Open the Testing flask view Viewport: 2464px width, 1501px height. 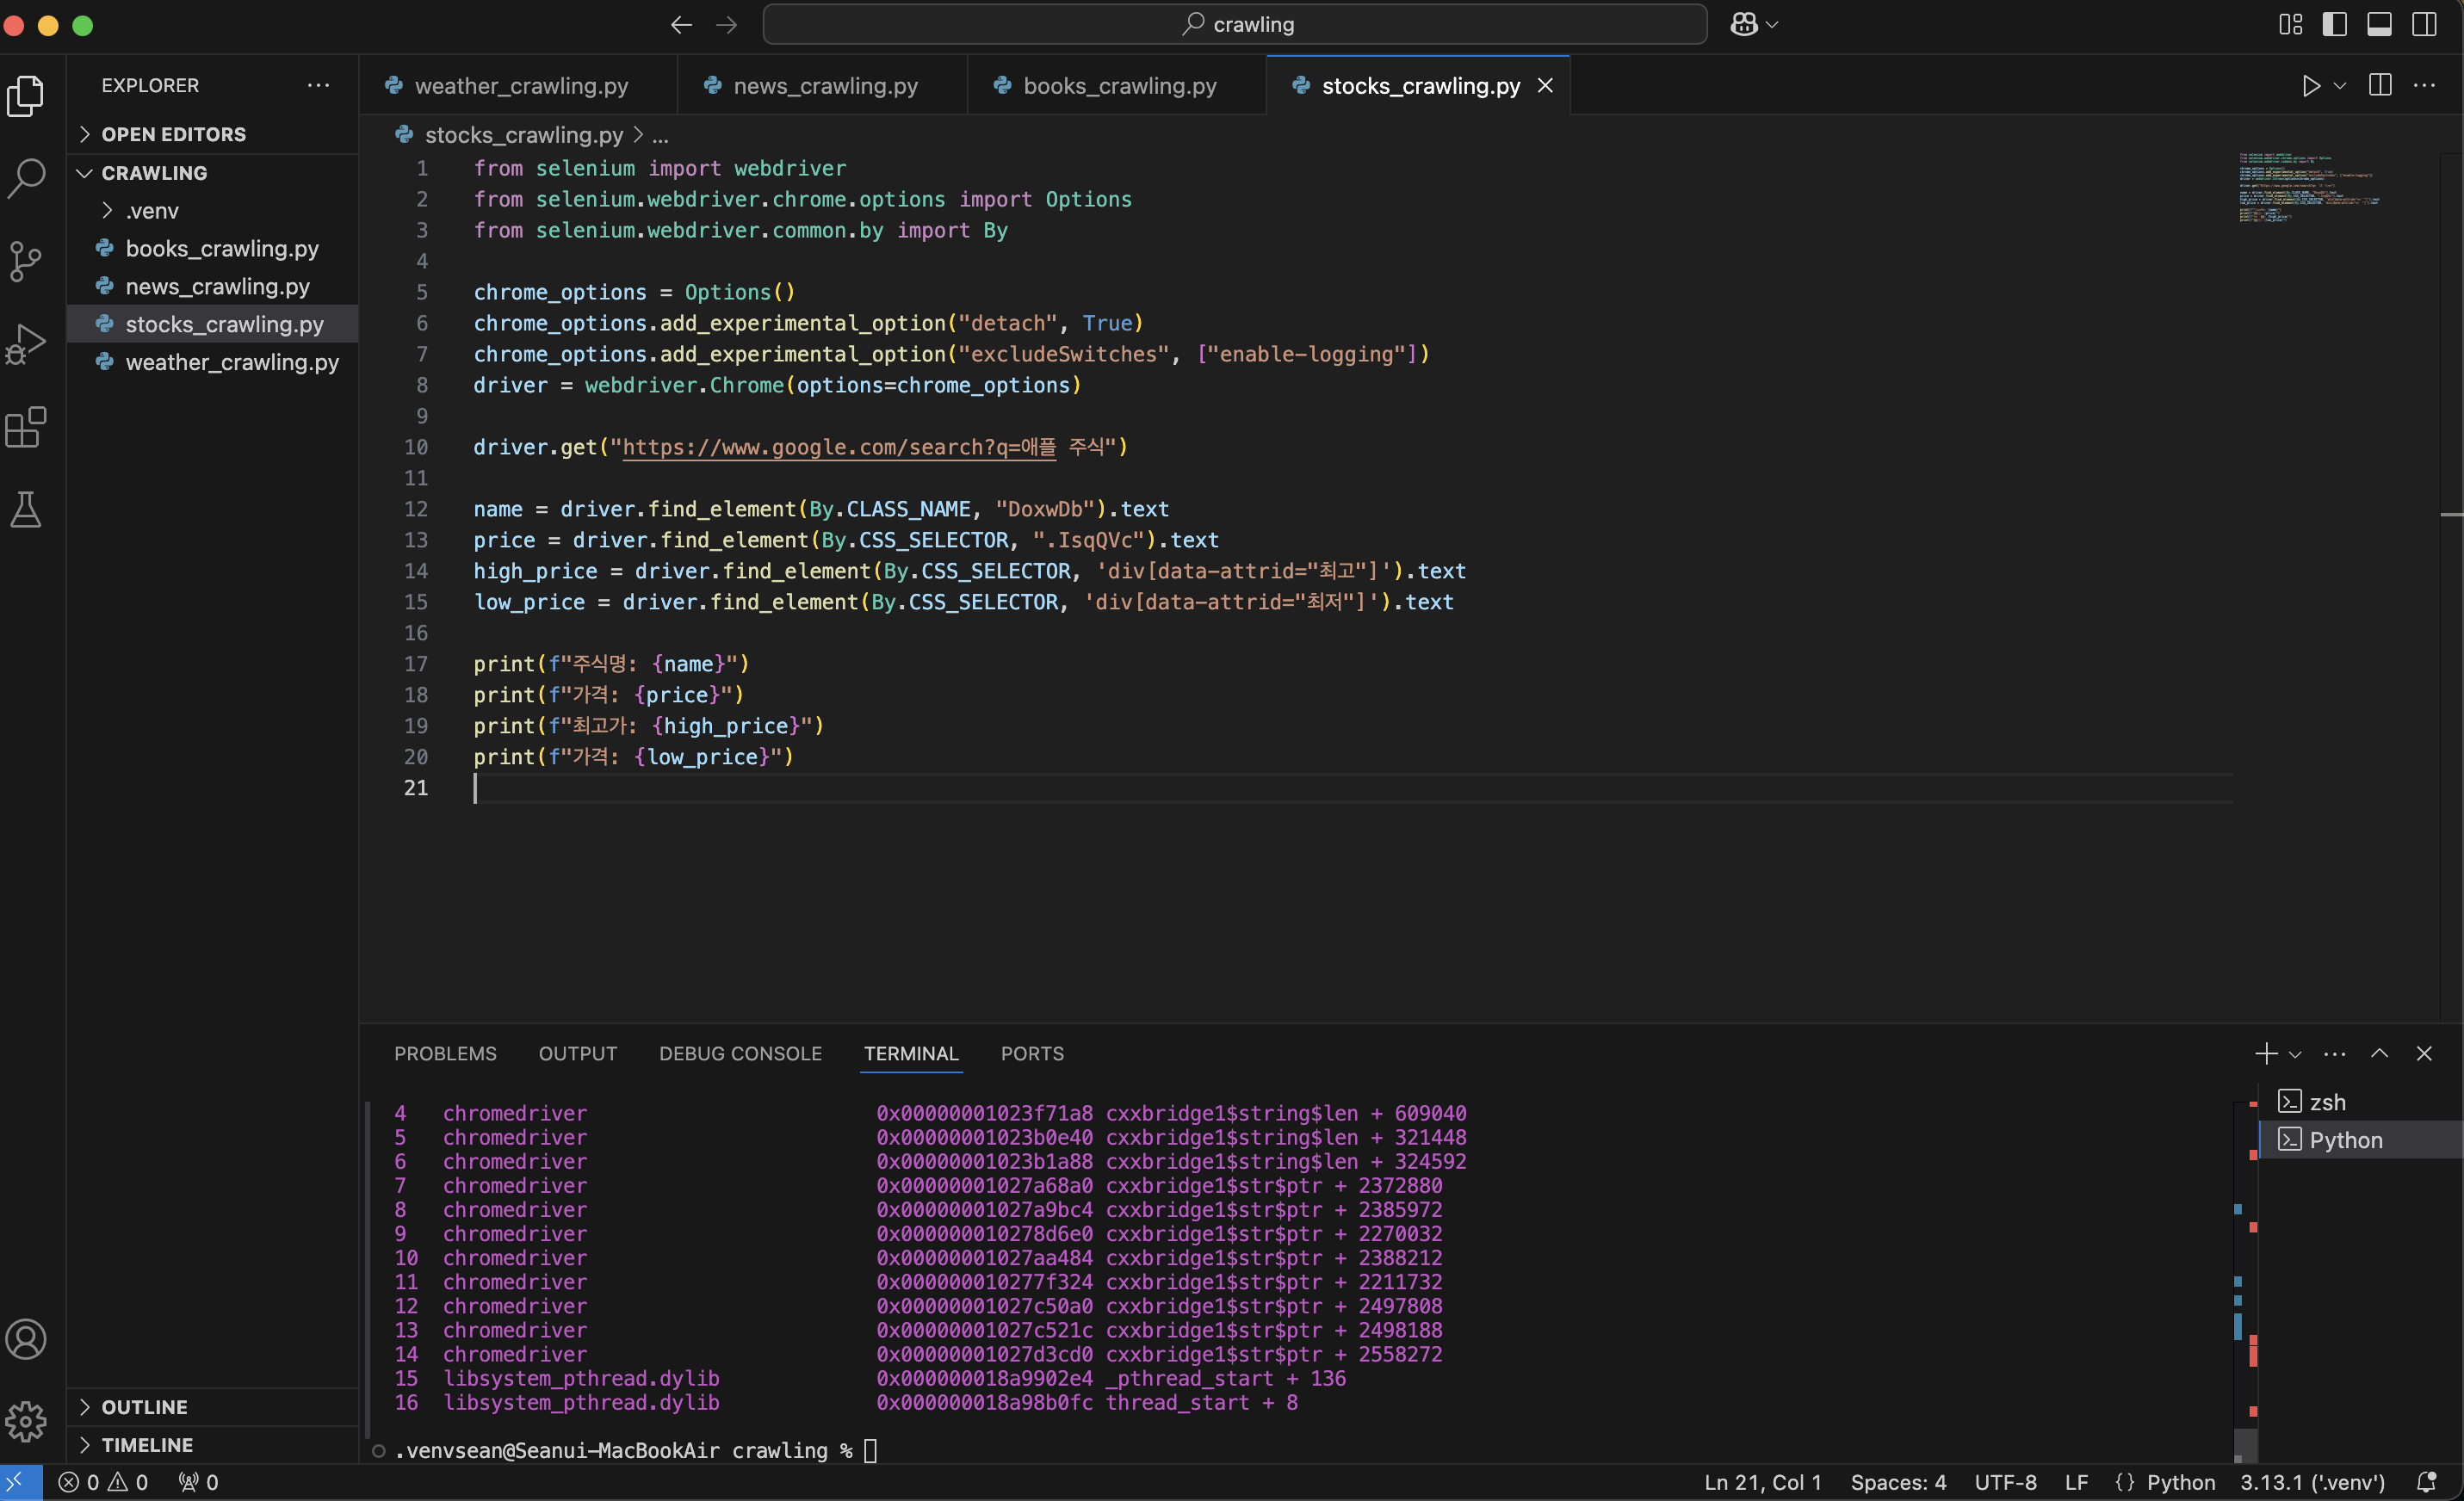coord(26,509)
